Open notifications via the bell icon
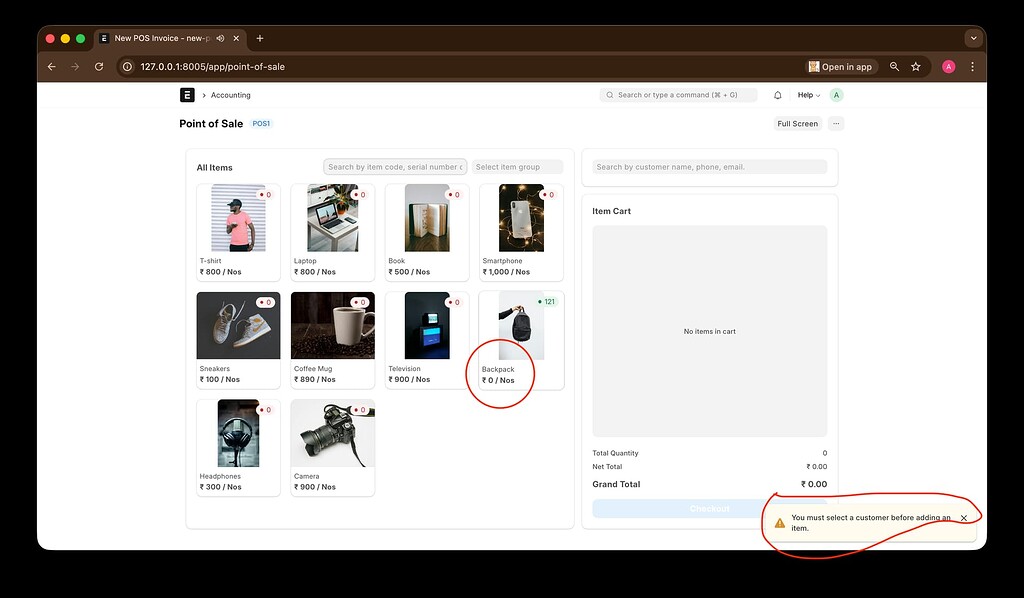This screenshot has width=1024, height=598. coord(778,95)
